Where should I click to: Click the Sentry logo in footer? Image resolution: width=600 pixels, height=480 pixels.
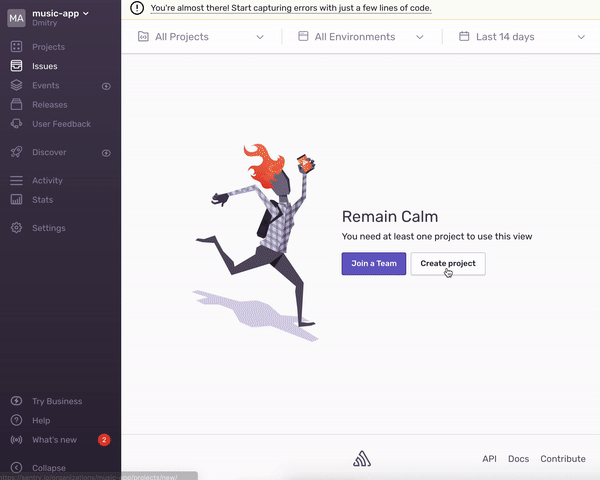pyautogui.click(x=362, y=459)
